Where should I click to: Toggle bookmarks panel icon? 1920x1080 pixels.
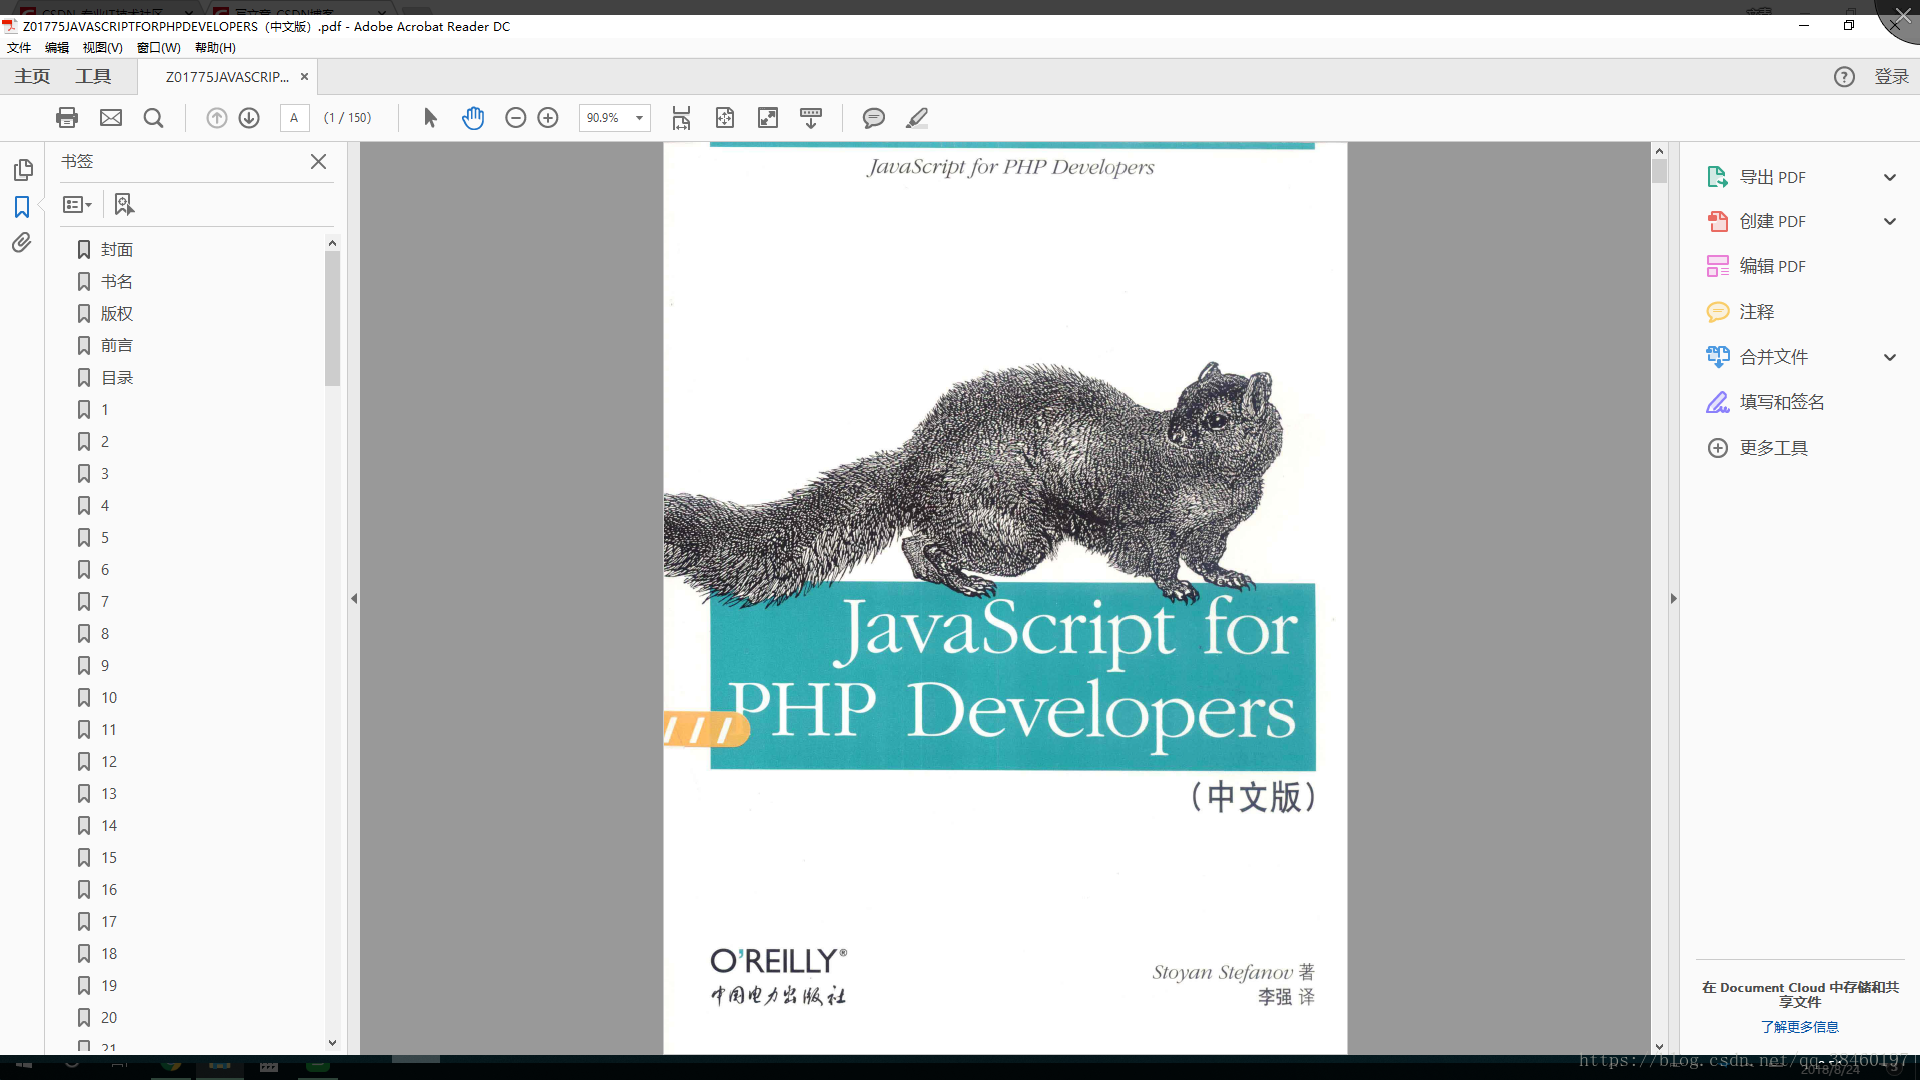(x=22, y=207)
